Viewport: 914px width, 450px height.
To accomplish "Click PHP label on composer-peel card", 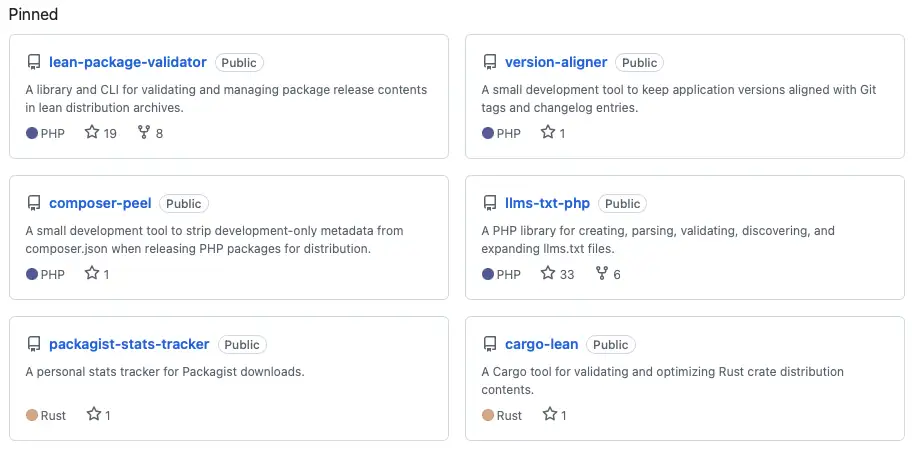I will pos(52,274).
